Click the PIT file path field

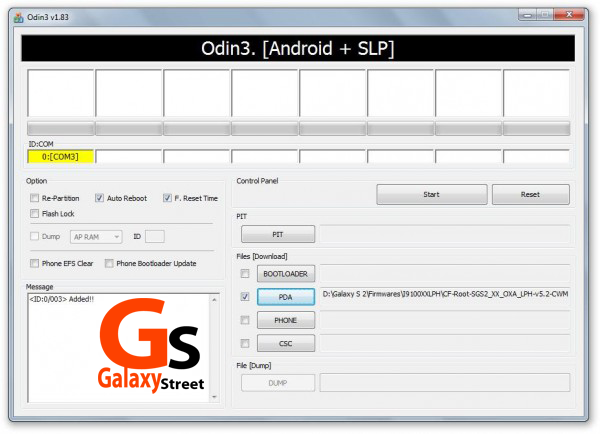[x=445, y=234]
